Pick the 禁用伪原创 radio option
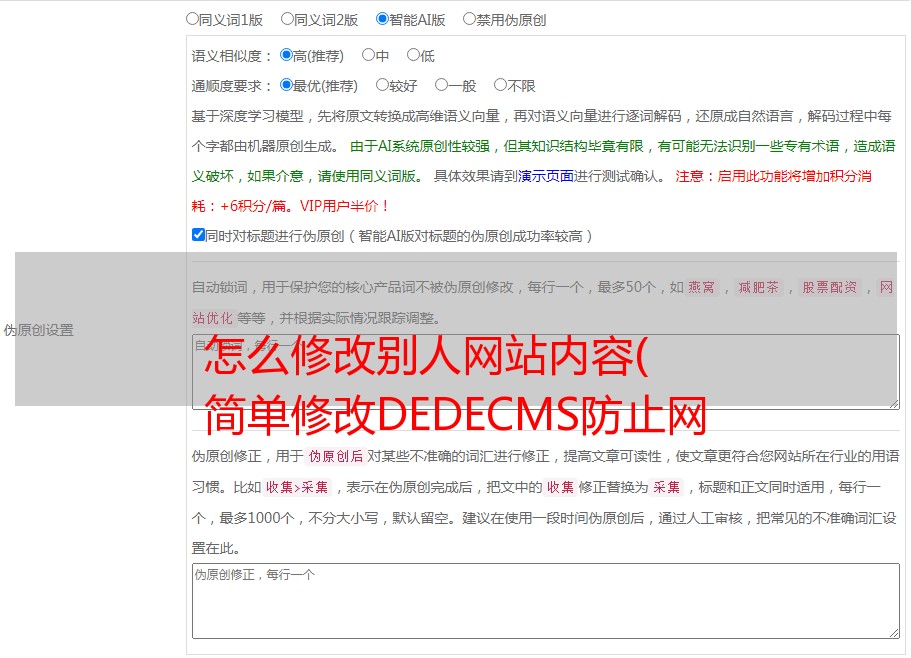911x658 pixels. [469, 19]
